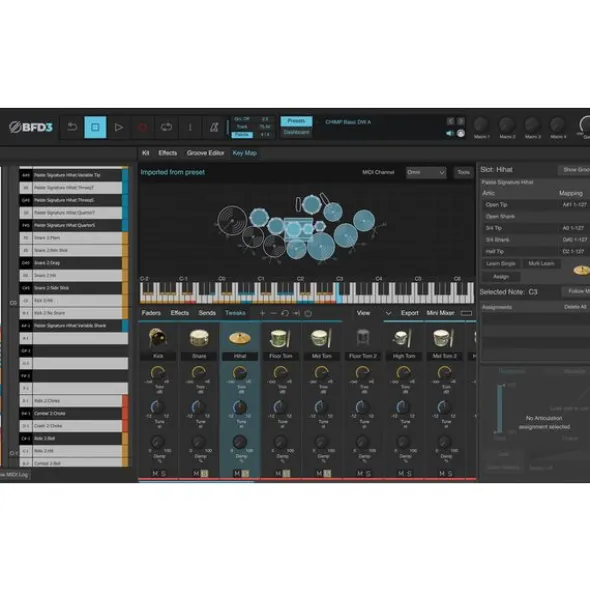
Task: Toggle the metronome icon
Action: click(214, 127)
